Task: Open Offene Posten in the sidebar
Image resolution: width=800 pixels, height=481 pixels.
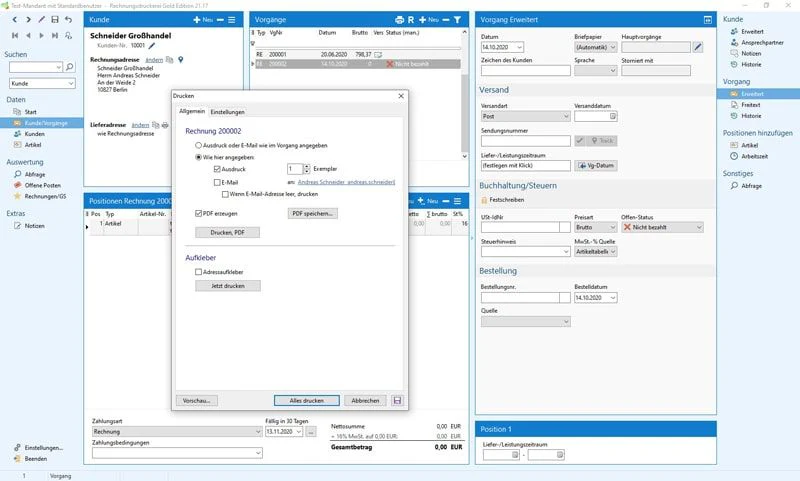Action: (x=44, y=185)
